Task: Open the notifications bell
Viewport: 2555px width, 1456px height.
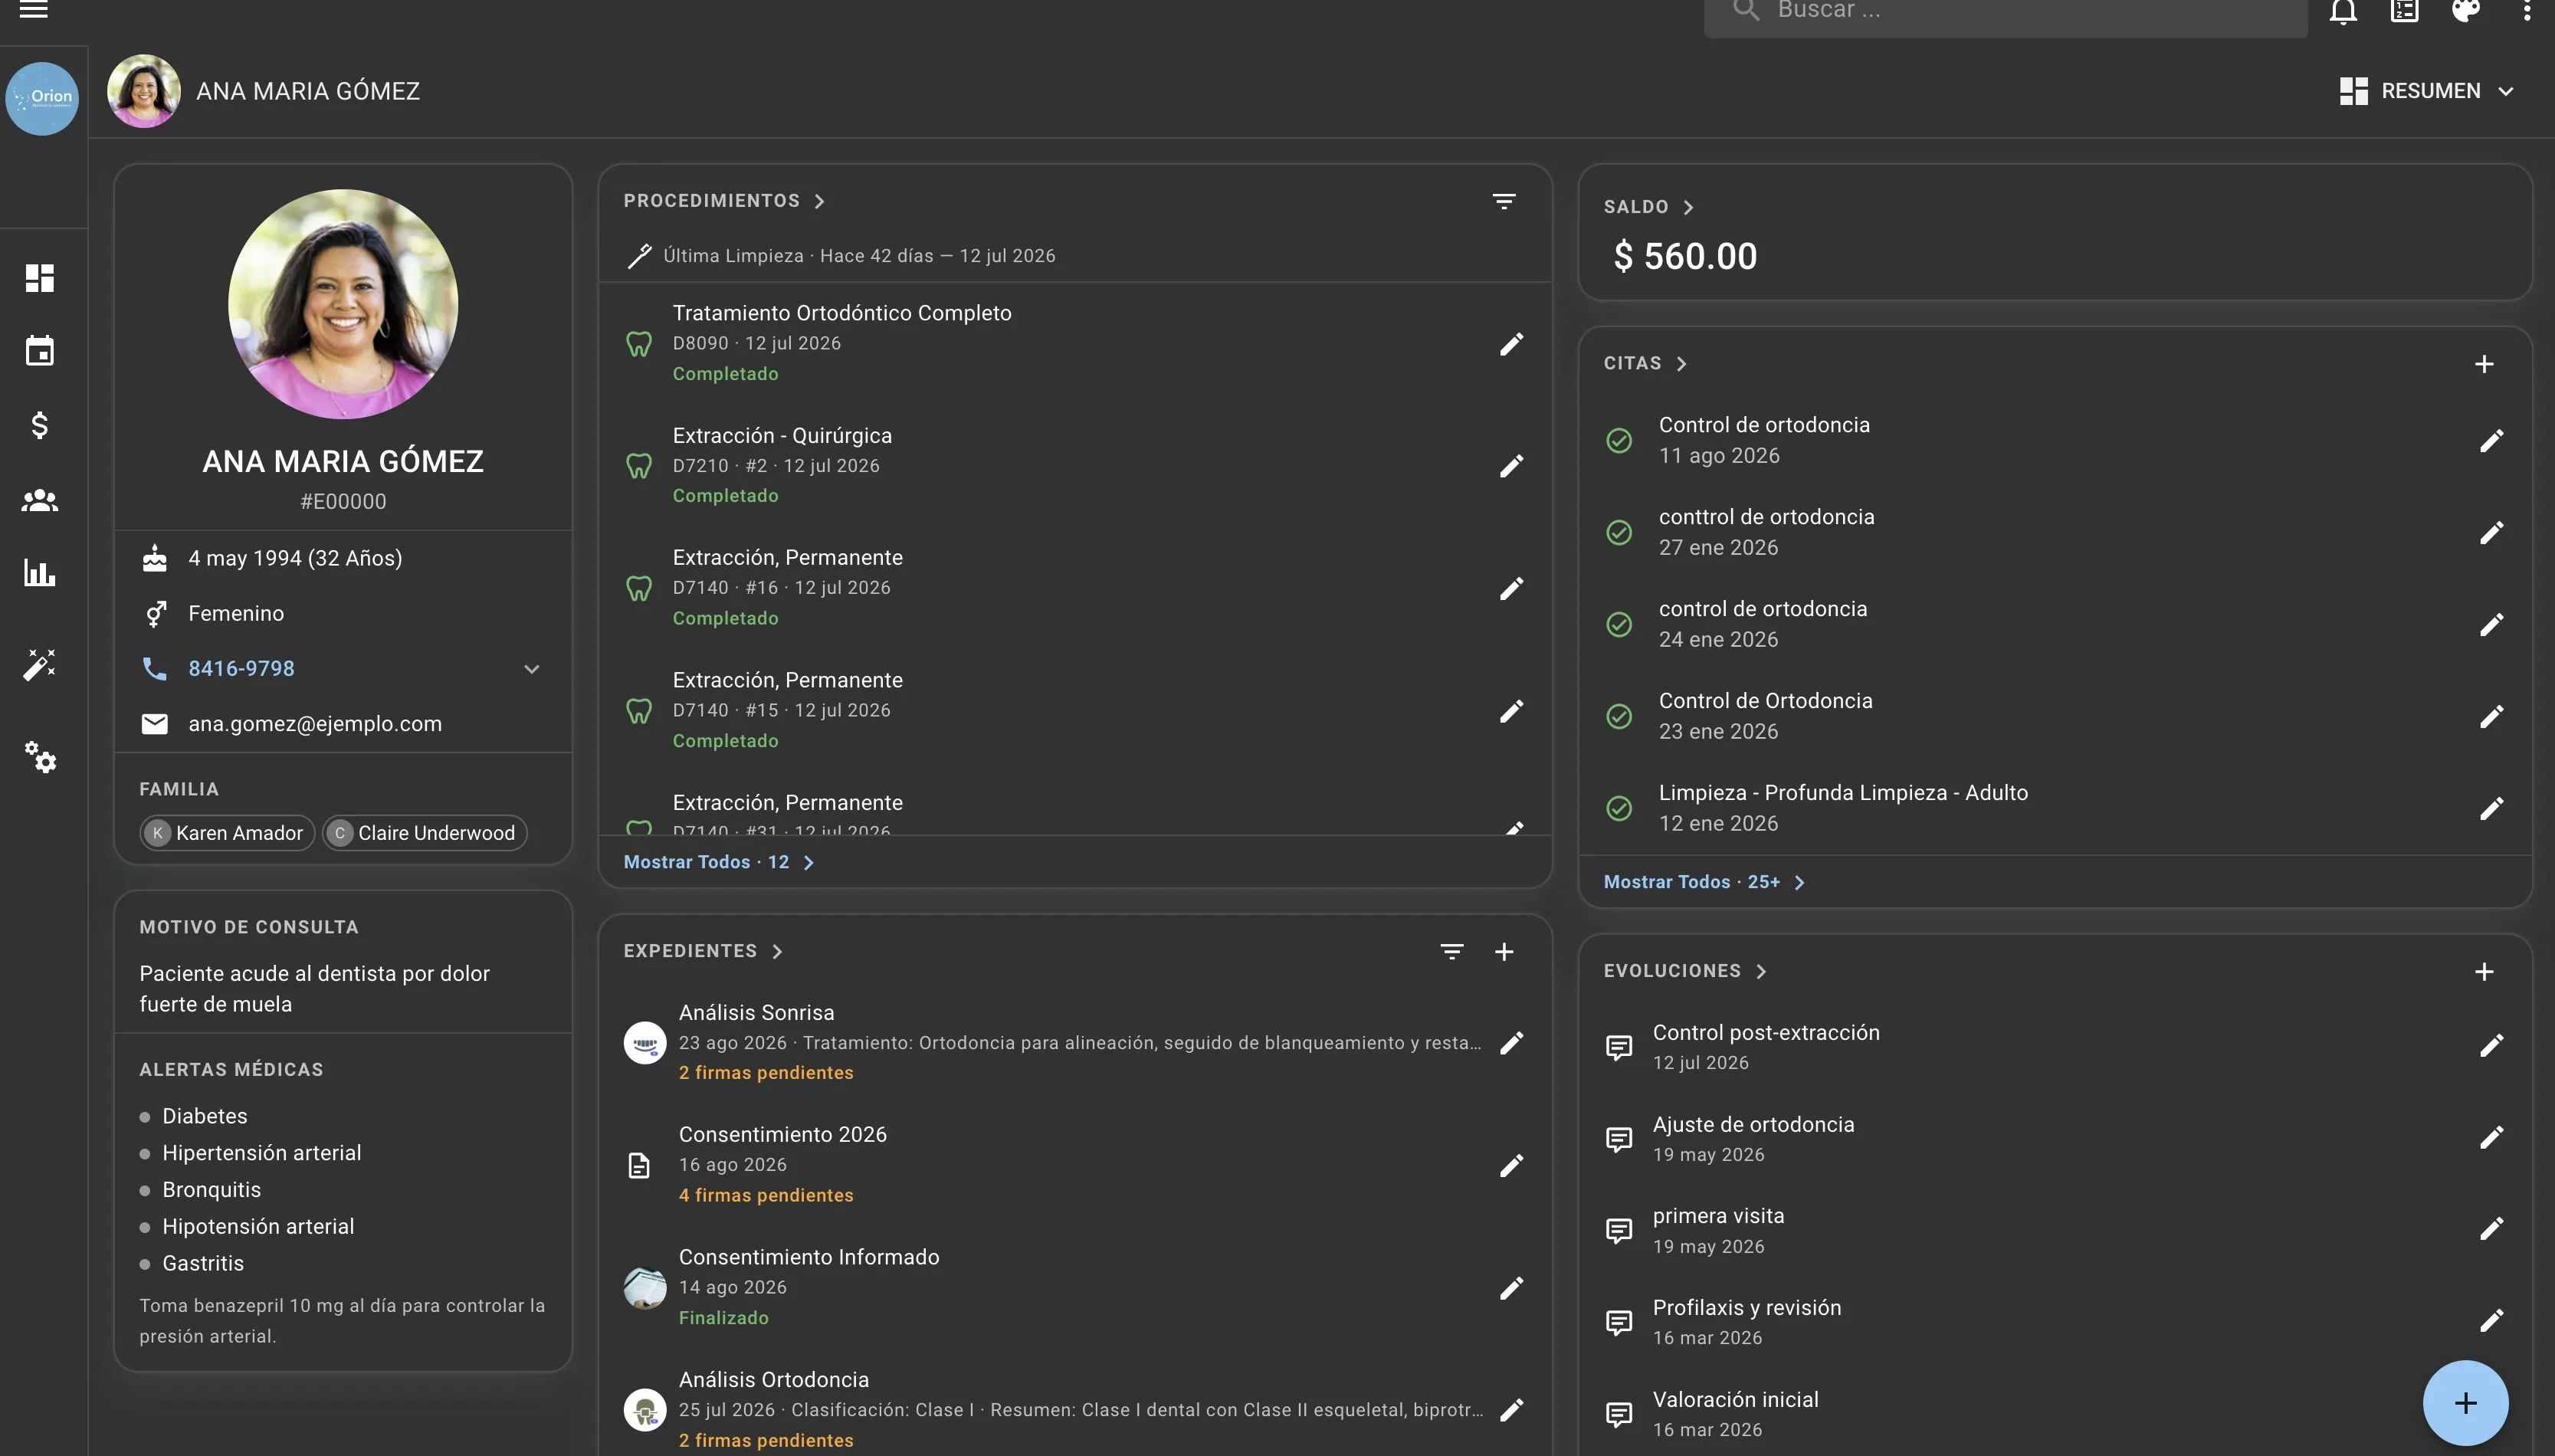Action: point(2343,11)
